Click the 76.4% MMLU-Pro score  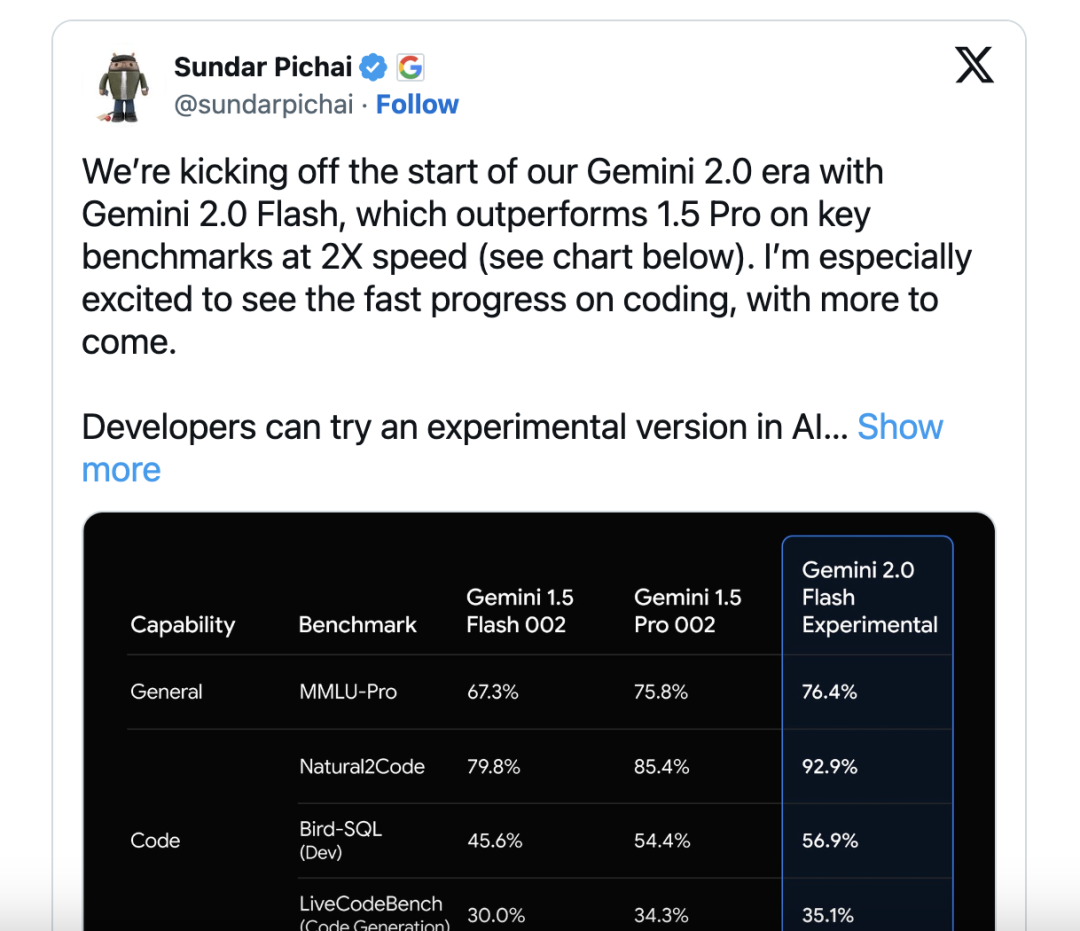click(829, 692)
